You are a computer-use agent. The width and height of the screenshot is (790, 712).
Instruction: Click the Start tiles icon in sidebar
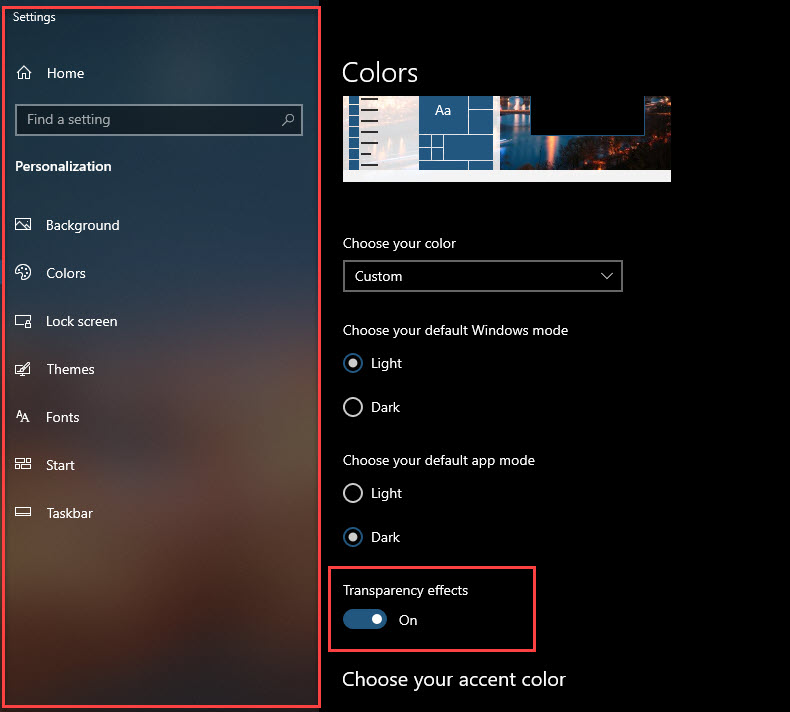[24, 465]
